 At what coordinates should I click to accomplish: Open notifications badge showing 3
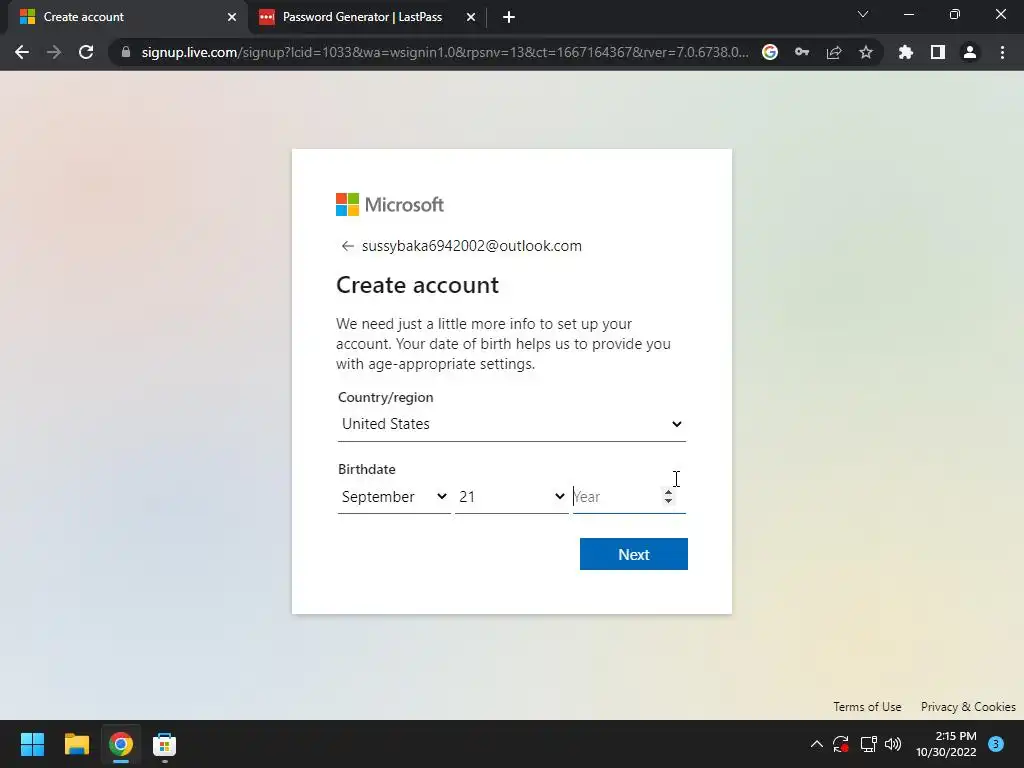click(996, 744)
